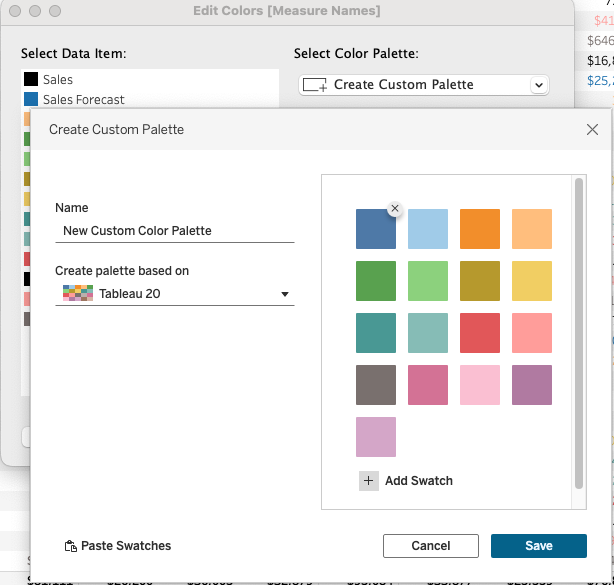Pick the dark green color swatch
The height and width of the screenshot is (585, 614).
(376, 281)
